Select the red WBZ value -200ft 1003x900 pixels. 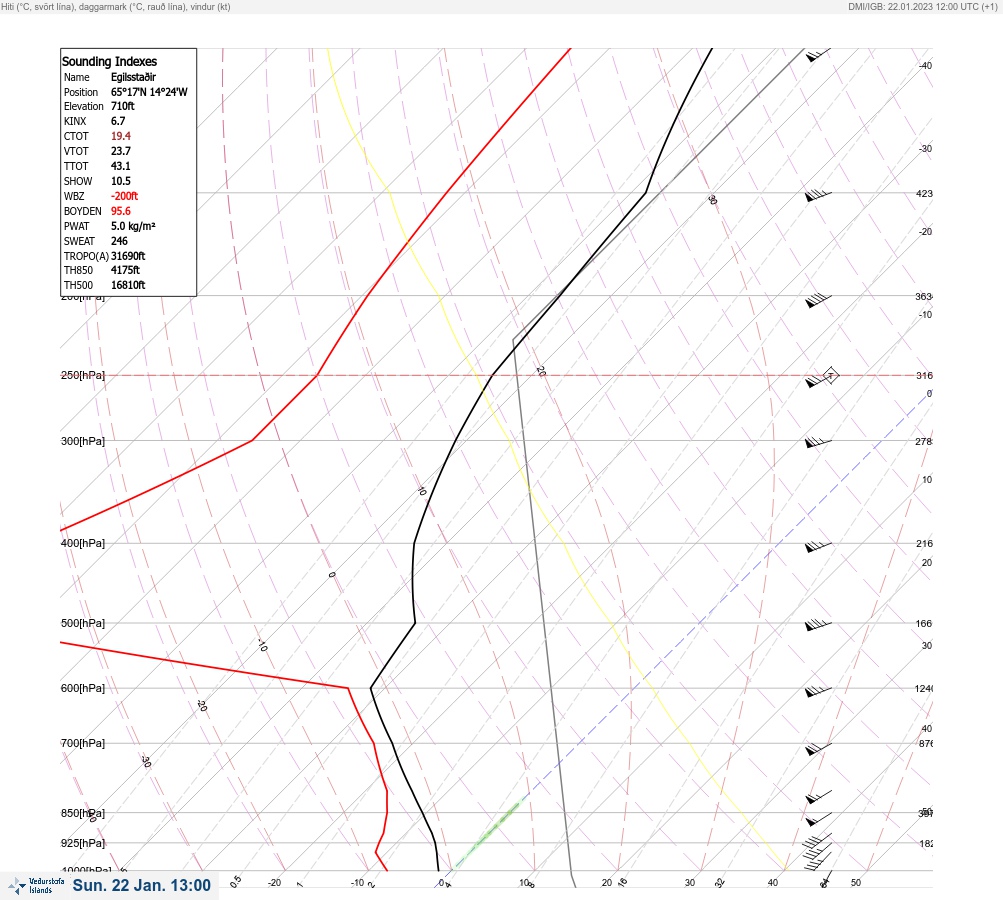tap(124, 196)
